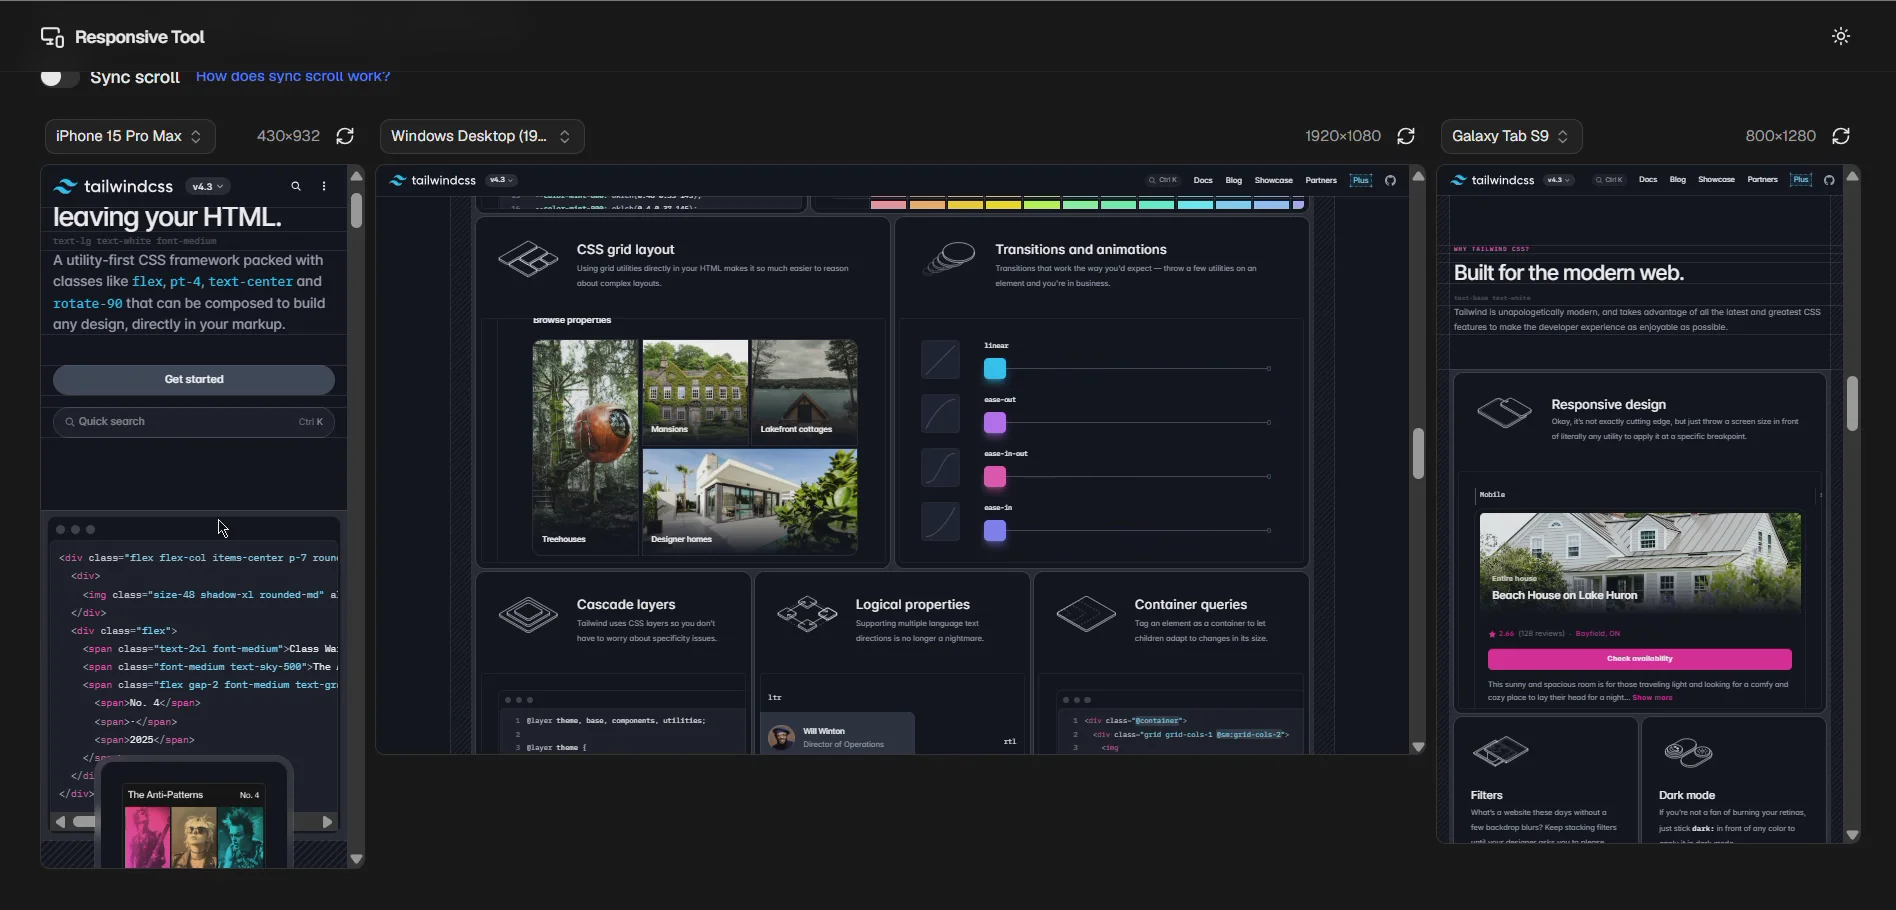The image size is (1896, 910).
Task: Click the CSS grid layout icon
Action: tap(528, 259)
